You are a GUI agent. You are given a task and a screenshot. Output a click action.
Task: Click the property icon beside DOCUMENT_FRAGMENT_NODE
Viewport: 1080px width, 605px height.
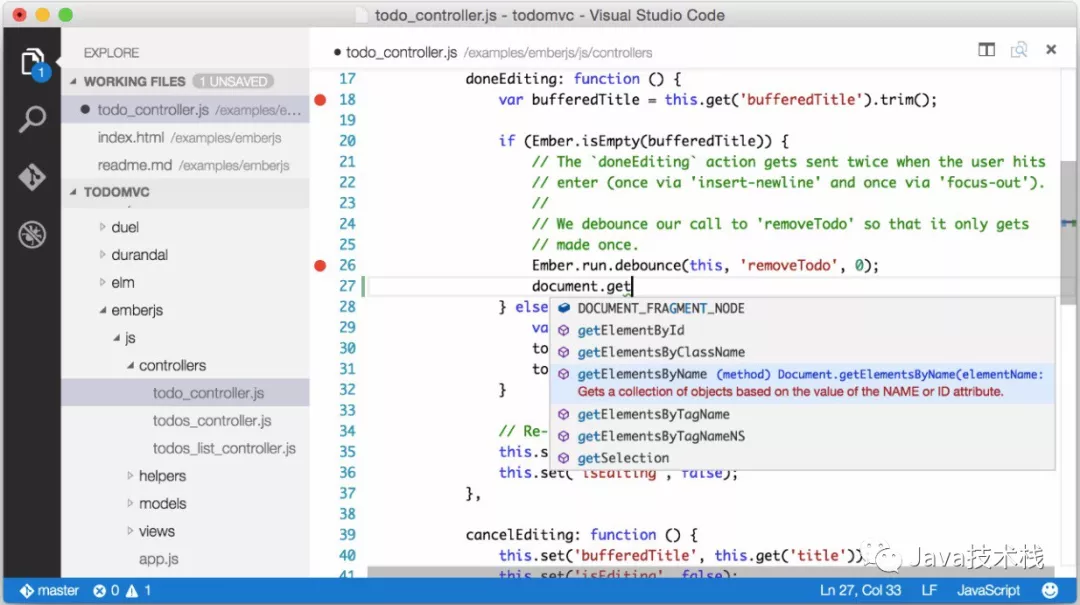(563, 308)
